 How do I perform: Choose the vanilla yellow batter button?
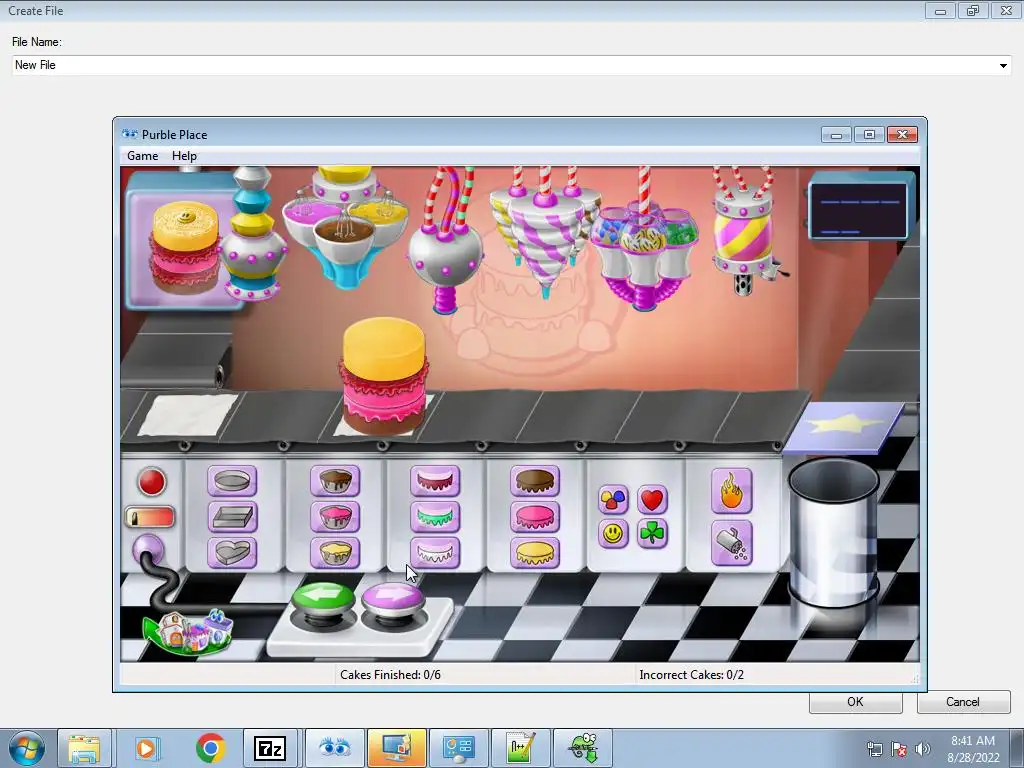tap(335, 552)
